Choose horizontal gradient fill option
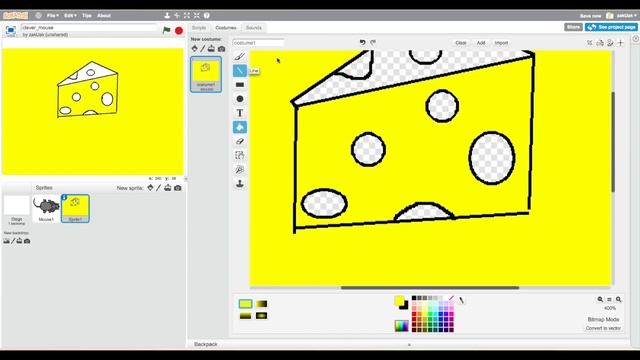 coord(262,304)
